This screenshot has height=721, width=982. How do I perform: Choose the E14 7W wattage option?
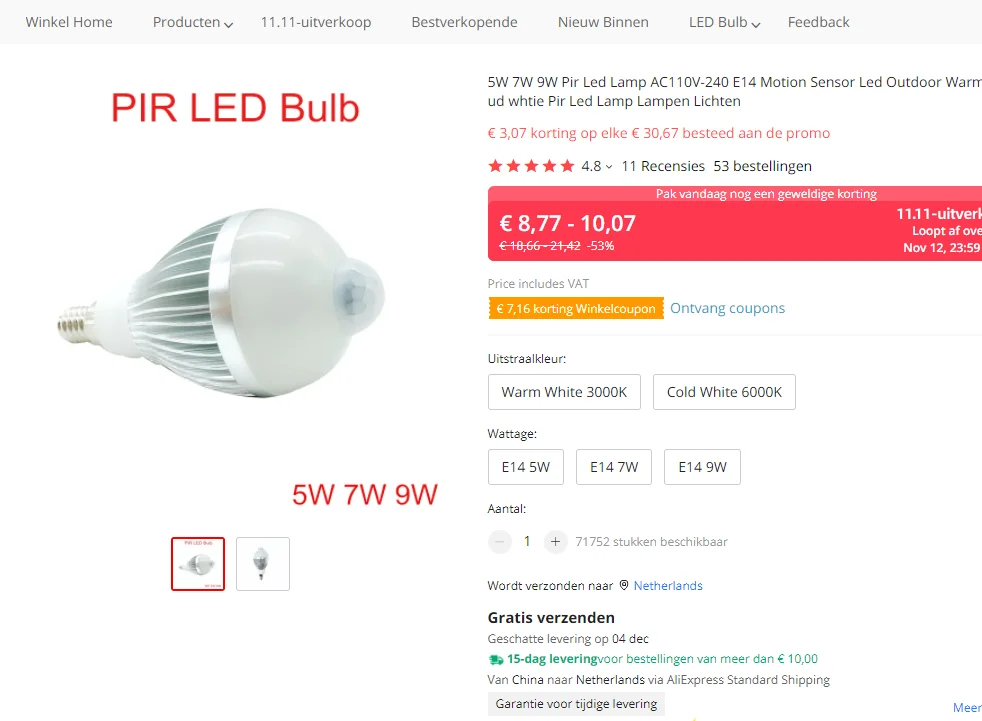point(614,467)
